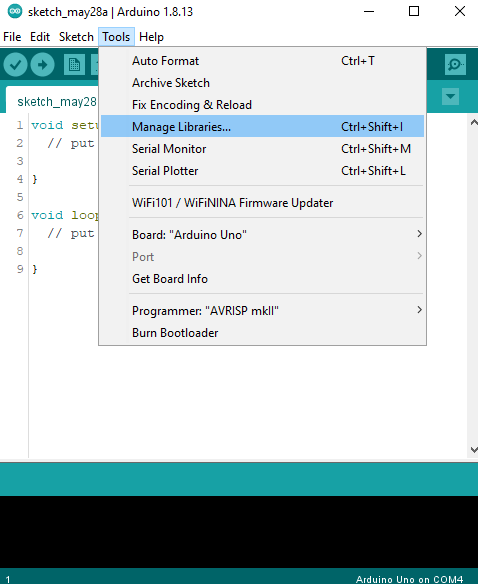Expand the grayed-out Port submenu
Screen dimensions: 478x584
point(262,257)
